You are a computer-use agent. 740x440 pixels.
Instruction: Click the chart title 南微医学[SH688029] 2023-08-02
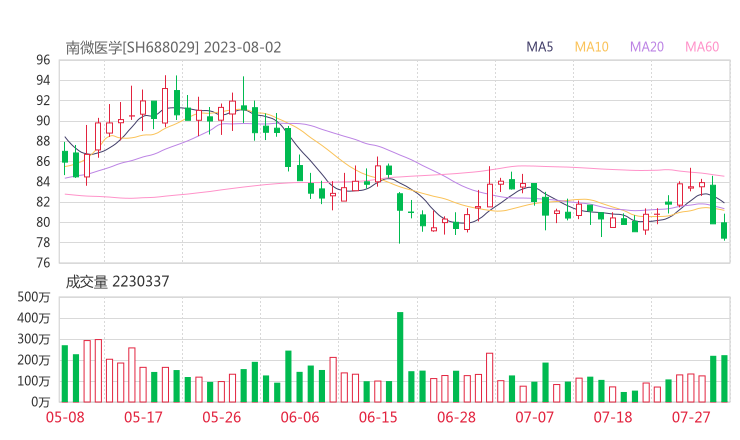click(x=173, y=48)
